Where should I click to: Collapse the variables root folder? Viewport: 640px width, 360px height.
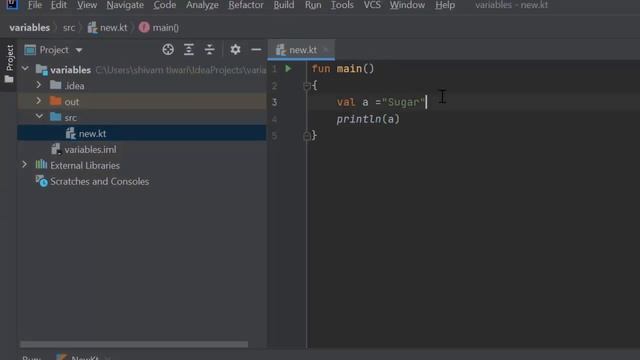pyautogui.click(x=25, y=68)
